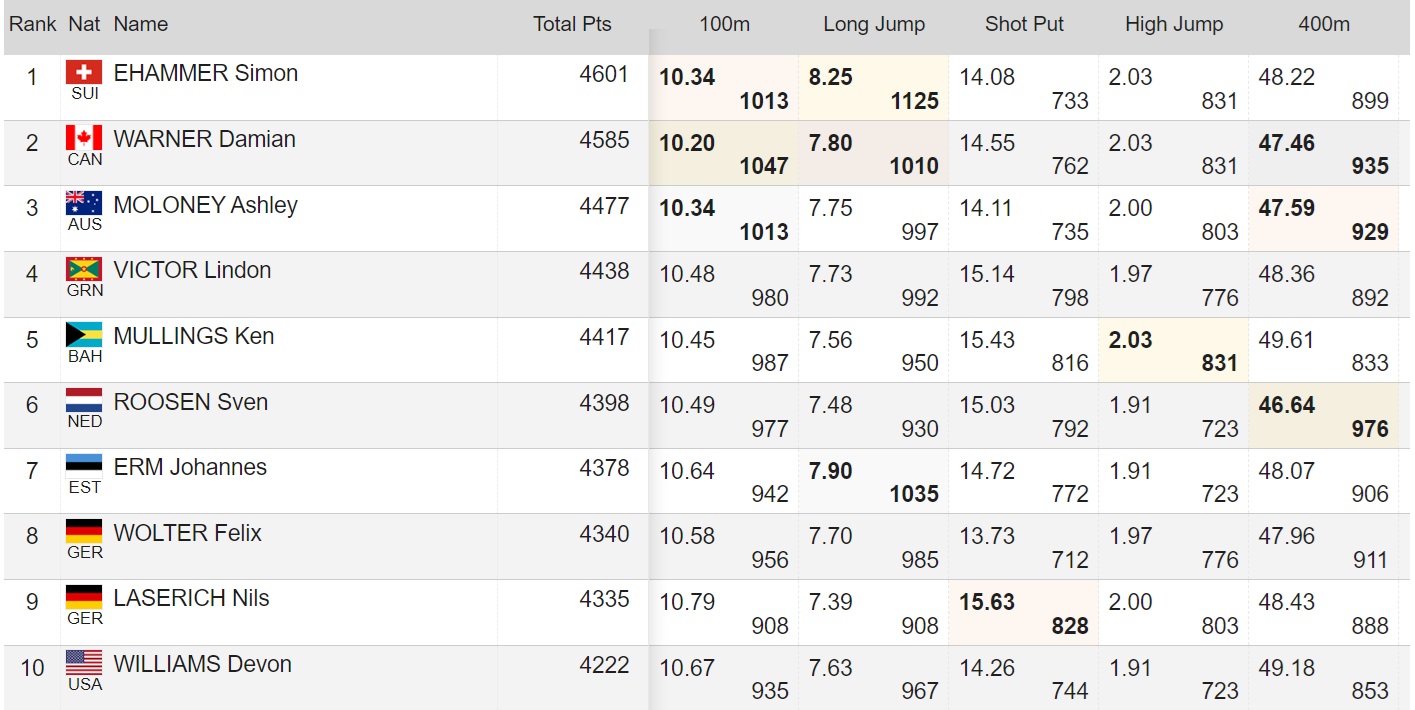Open WARNER Damian's athlete profile
Image resolution: width=1415 pixels, height=710 pixels.
[x=205, y=139]
